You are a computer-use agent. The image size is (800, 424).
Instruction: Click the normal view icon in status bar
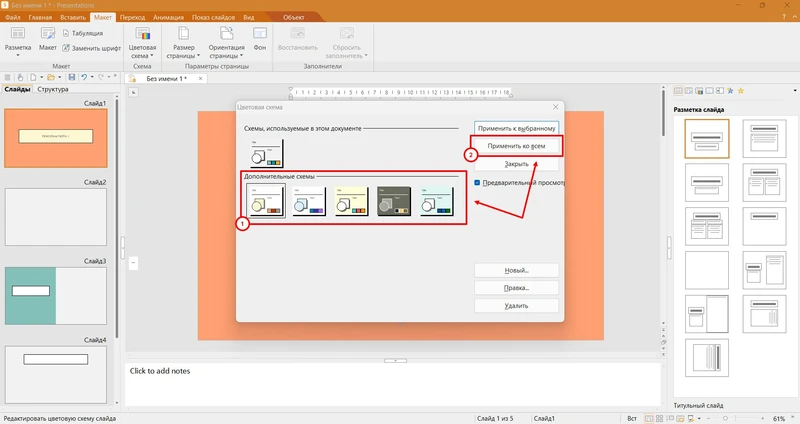[x=649, y=418]
